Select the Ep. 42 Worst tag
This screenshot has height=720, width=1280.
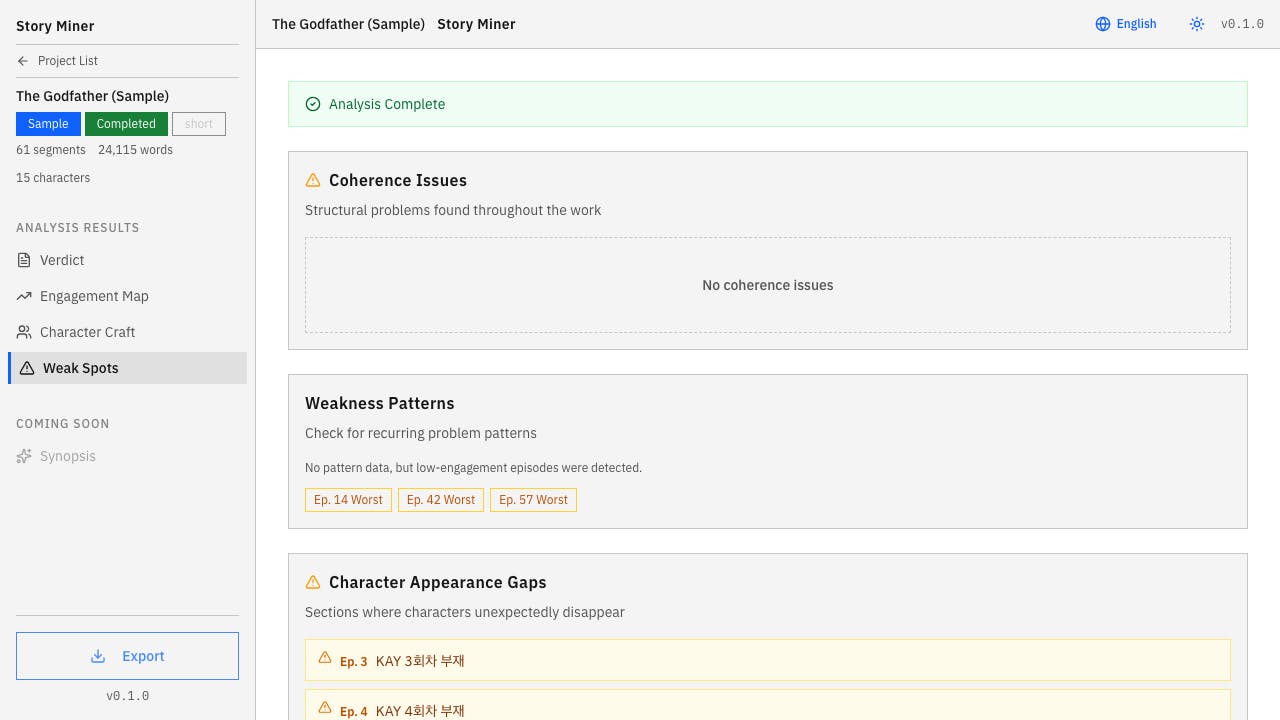(441, 500)
